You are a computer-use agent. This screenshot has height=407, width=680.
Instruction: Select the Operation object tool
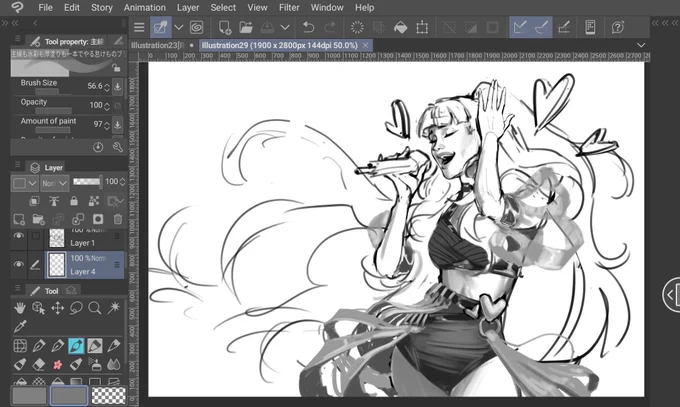39,308
